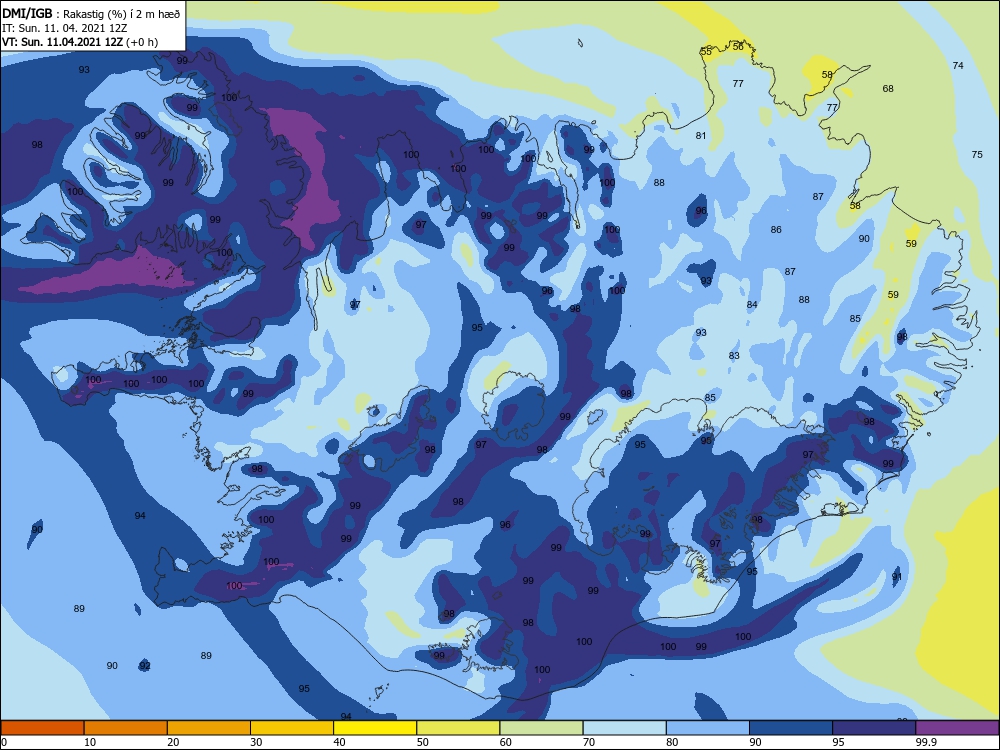Pick the 95–99.9 dark indigo legend swatch
This screenshot has width=1000, height=750.
click(874, 728)
